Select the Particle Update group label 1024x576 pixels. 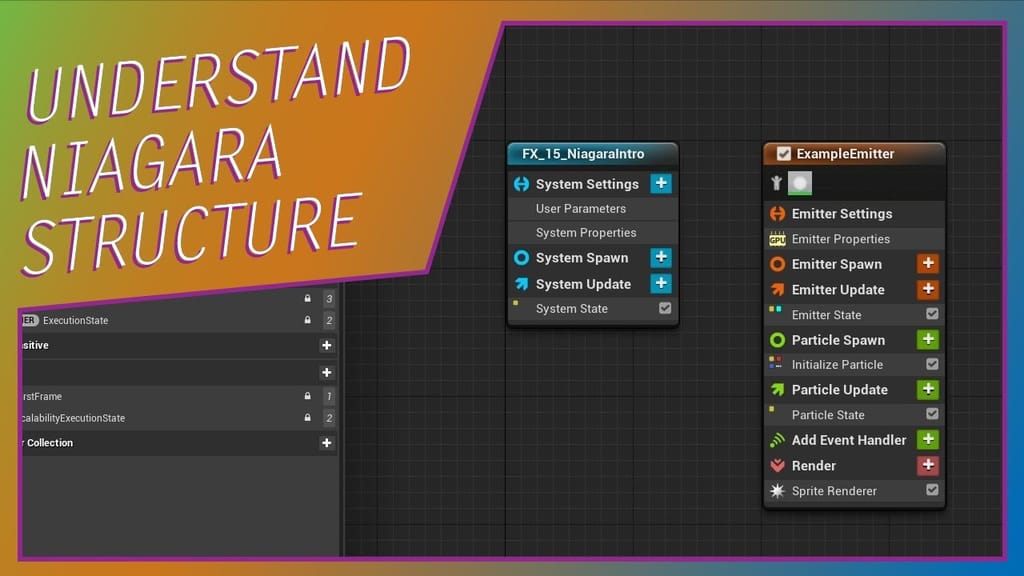tap(840, 390)
